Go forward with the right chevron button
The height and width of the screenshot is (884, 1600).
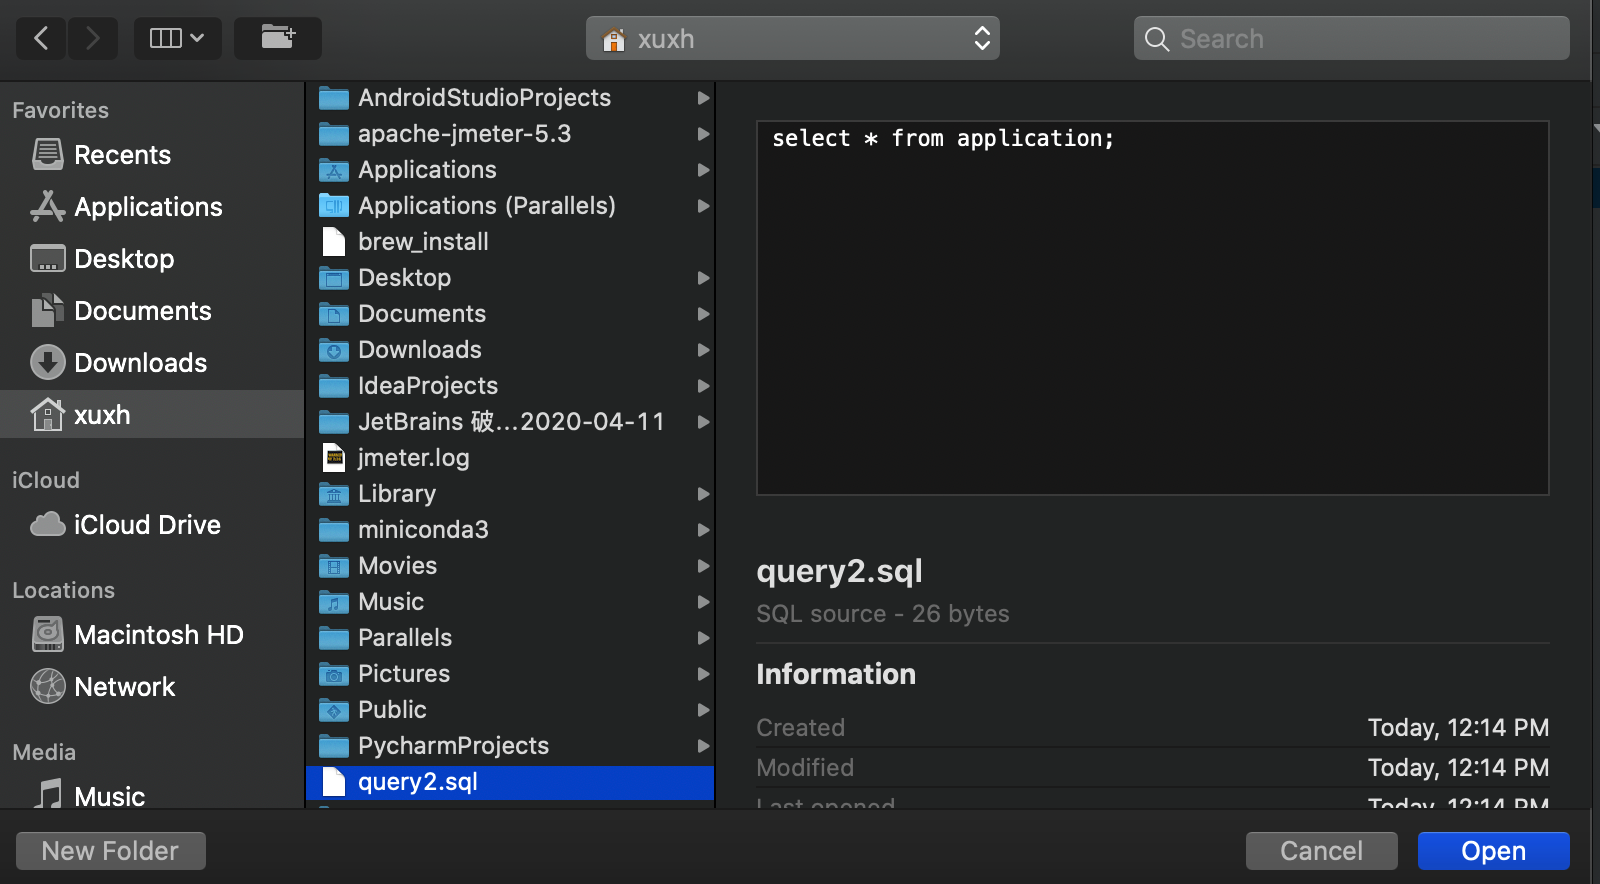click(x=93, y=38)
